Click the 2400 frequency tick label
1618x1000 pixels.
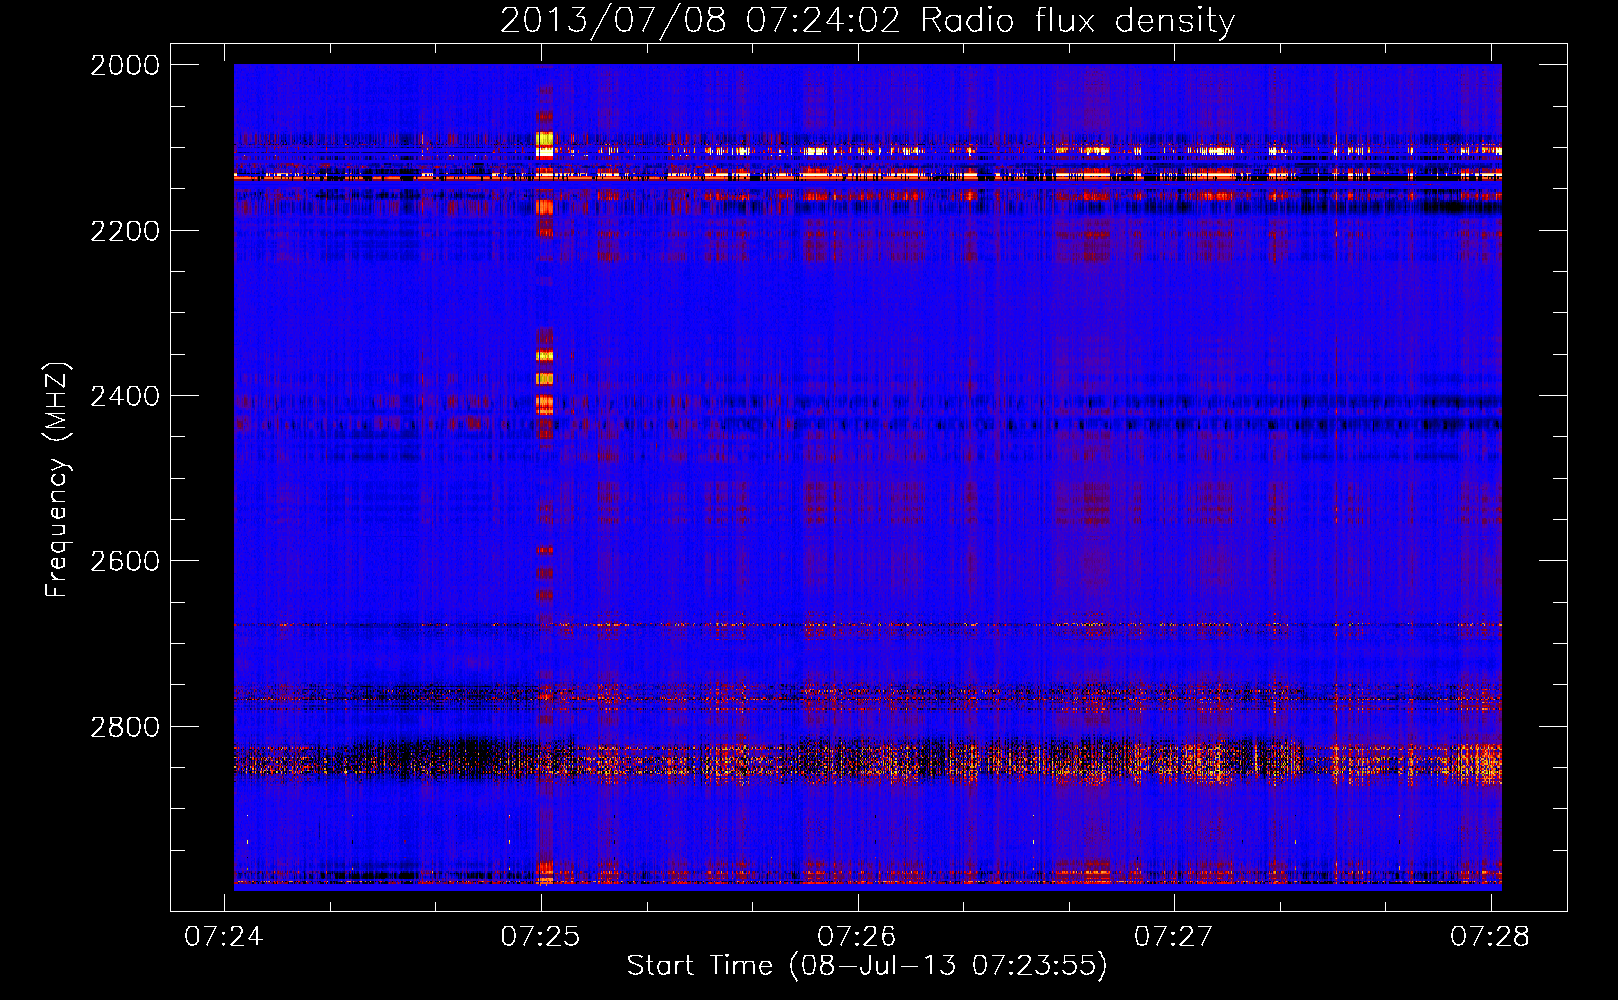[125, 396]
